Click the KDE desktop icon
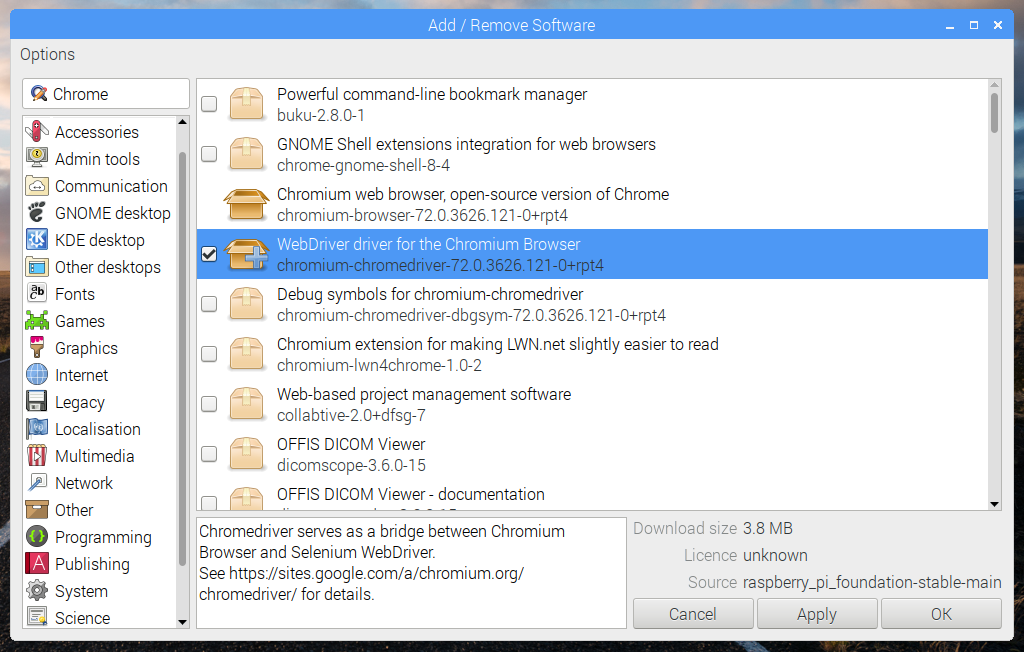 tap(37, 240)
